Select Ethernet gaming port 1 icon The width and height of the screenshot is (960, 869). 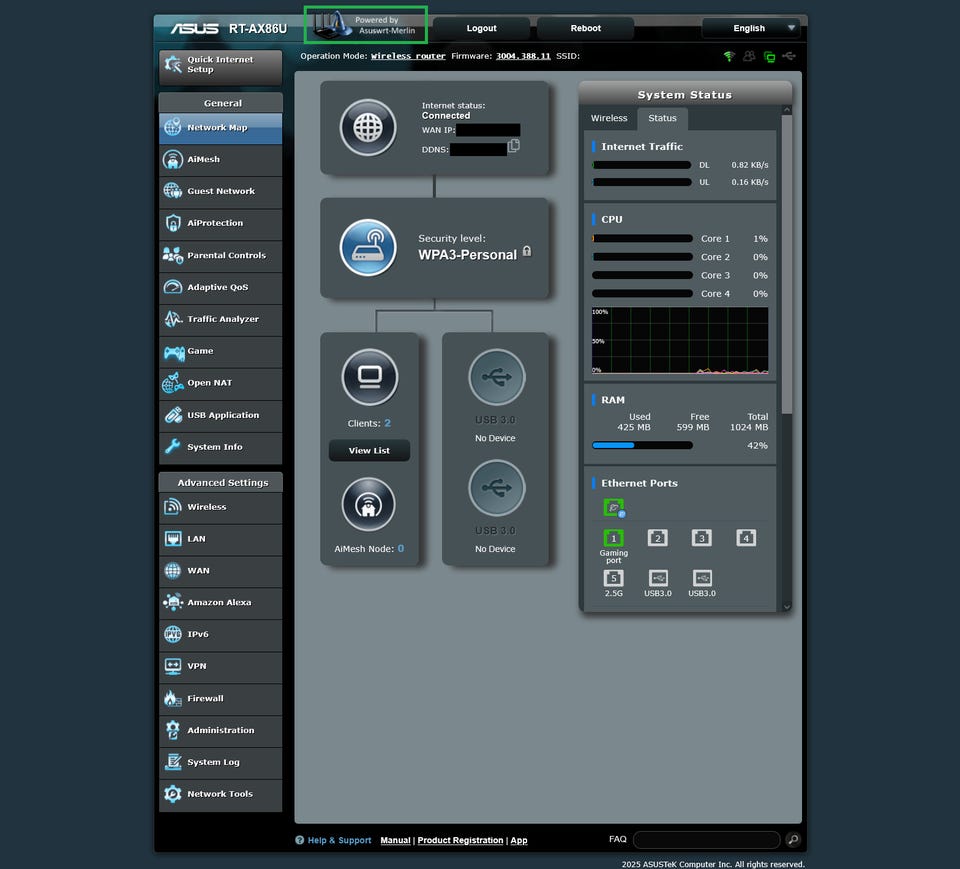[614, 538]
